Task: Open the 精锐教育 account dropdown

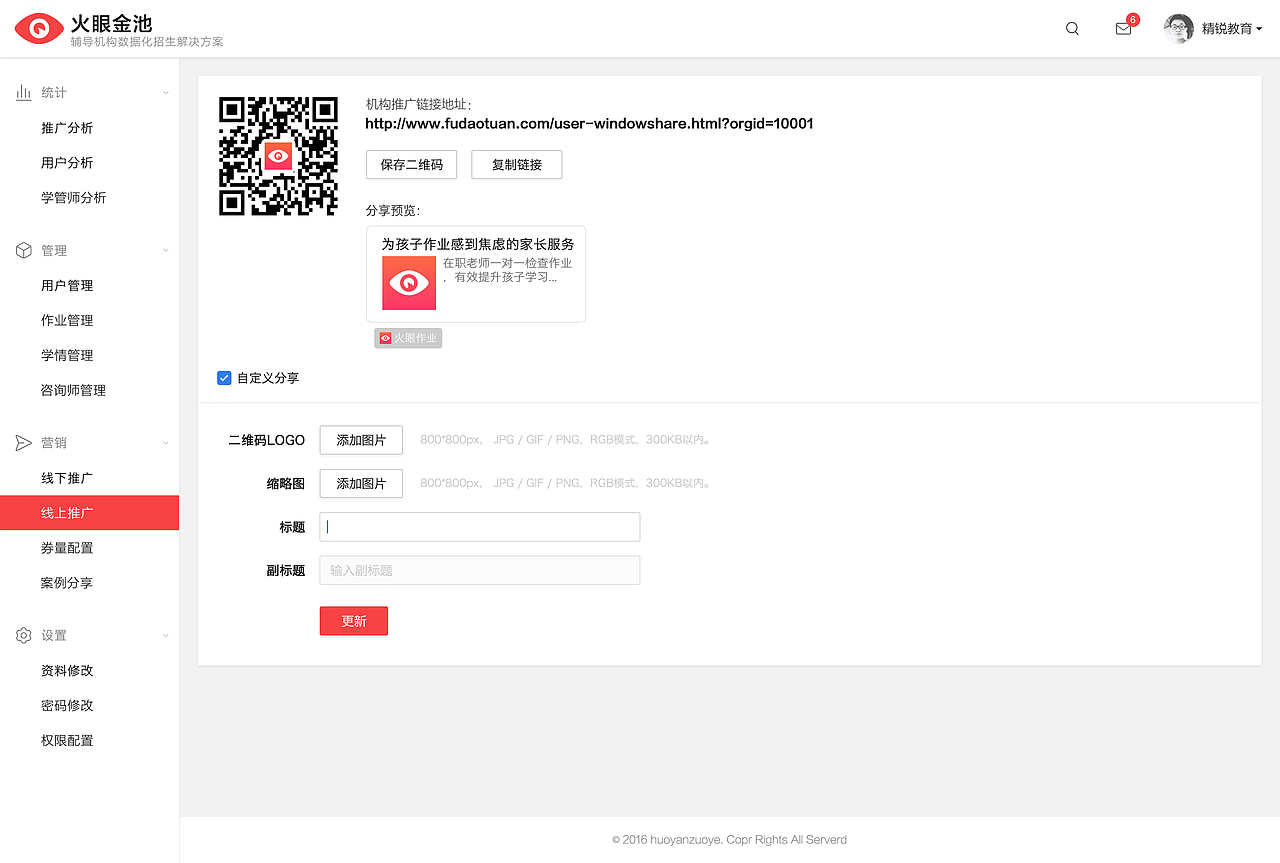Action: 1232,29
